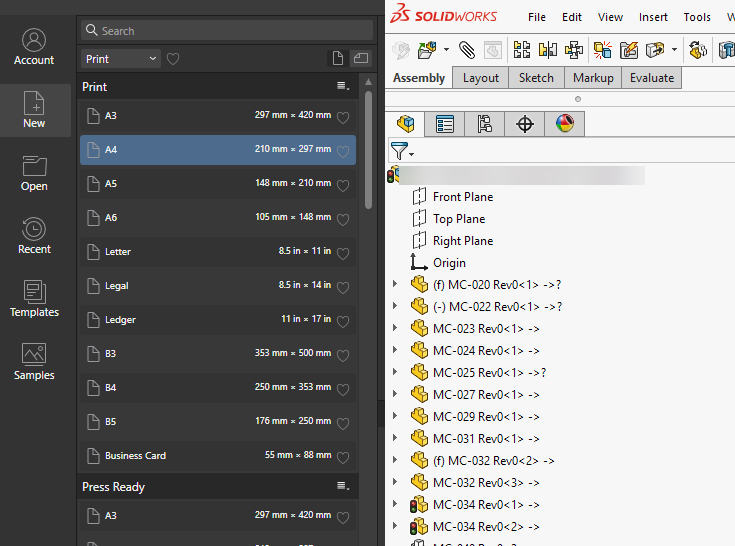The image size is (735, 546).
Task: Click the paperclip Mate toolbar icon
Action: click(467, 49)
